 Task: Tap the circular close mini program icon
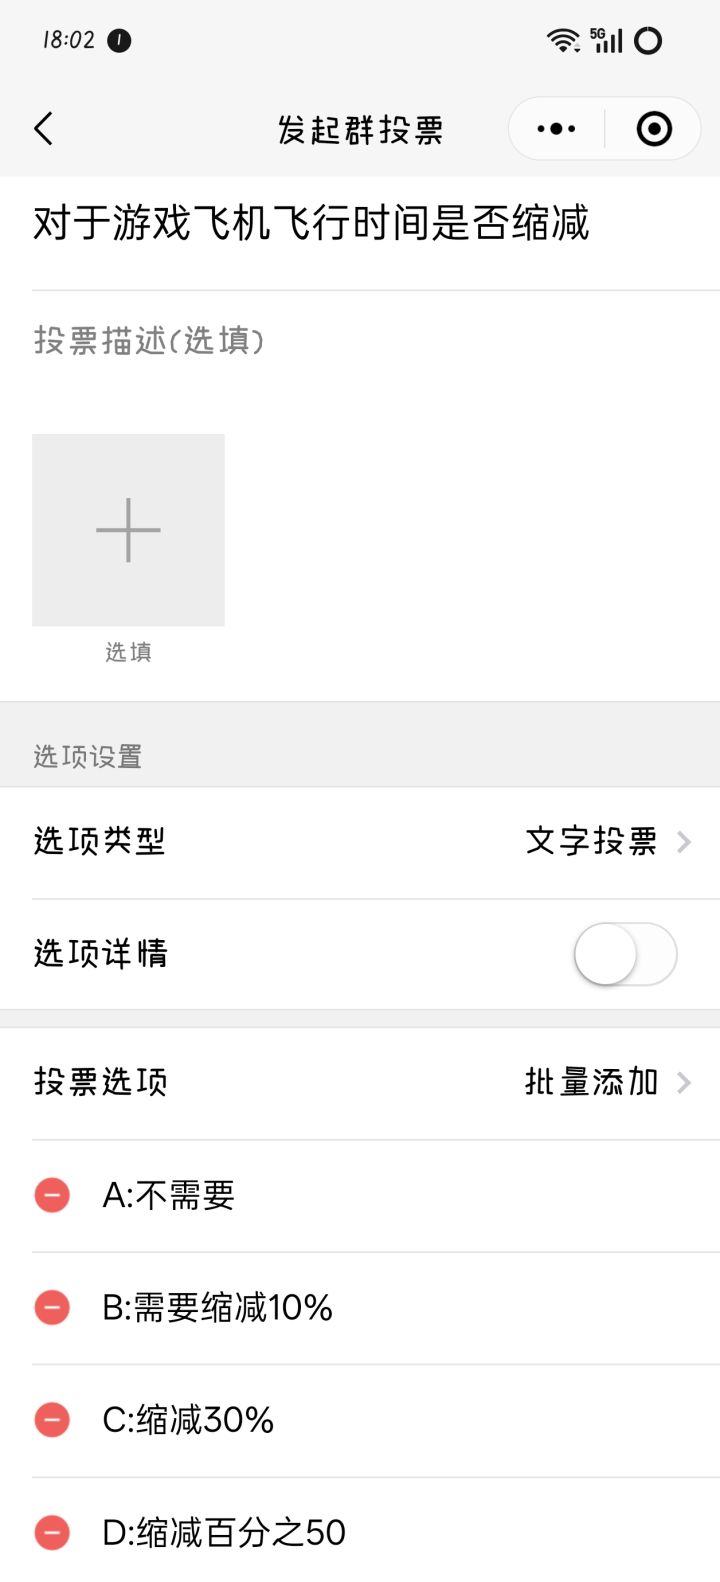point(654,129)
